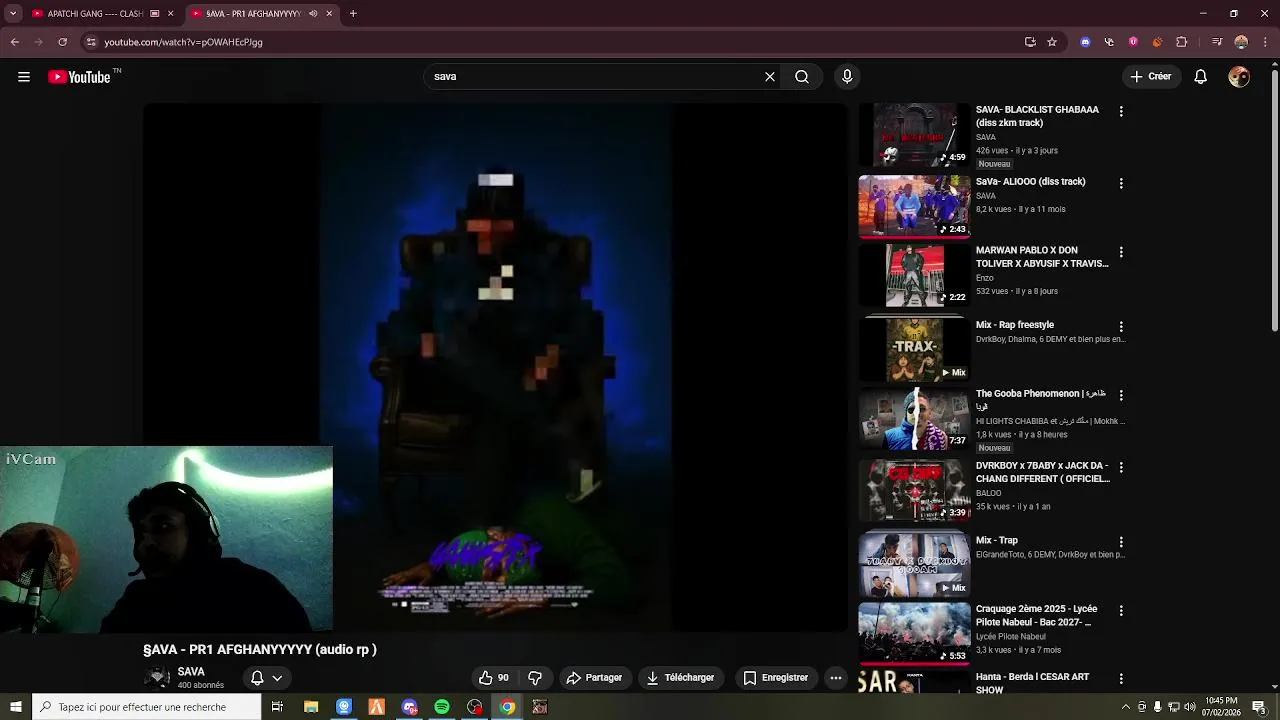Click the page vertical scrollbar

coord(1274,199)
